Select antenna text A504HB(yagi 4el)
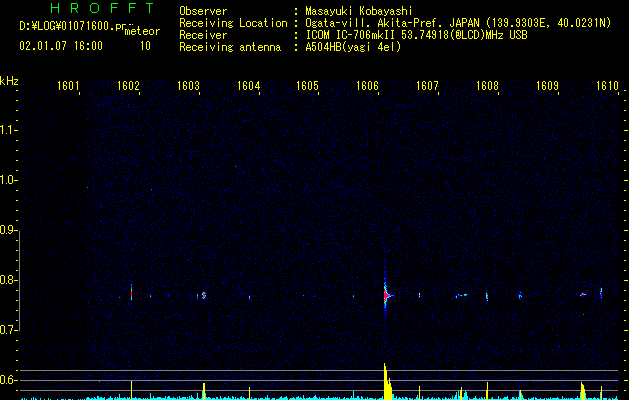629x400 pixels. coord(353,47)
